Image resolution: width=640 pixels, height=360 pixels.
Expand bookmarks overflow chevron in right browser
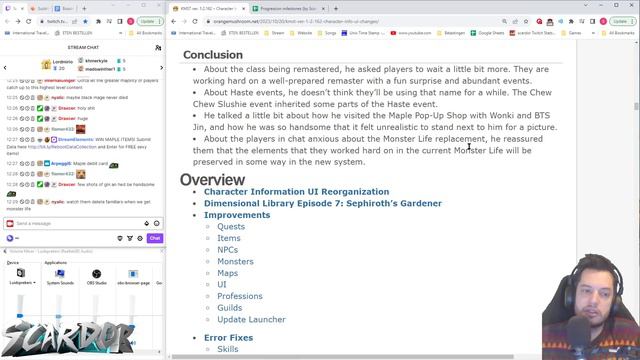pos(593,33)
